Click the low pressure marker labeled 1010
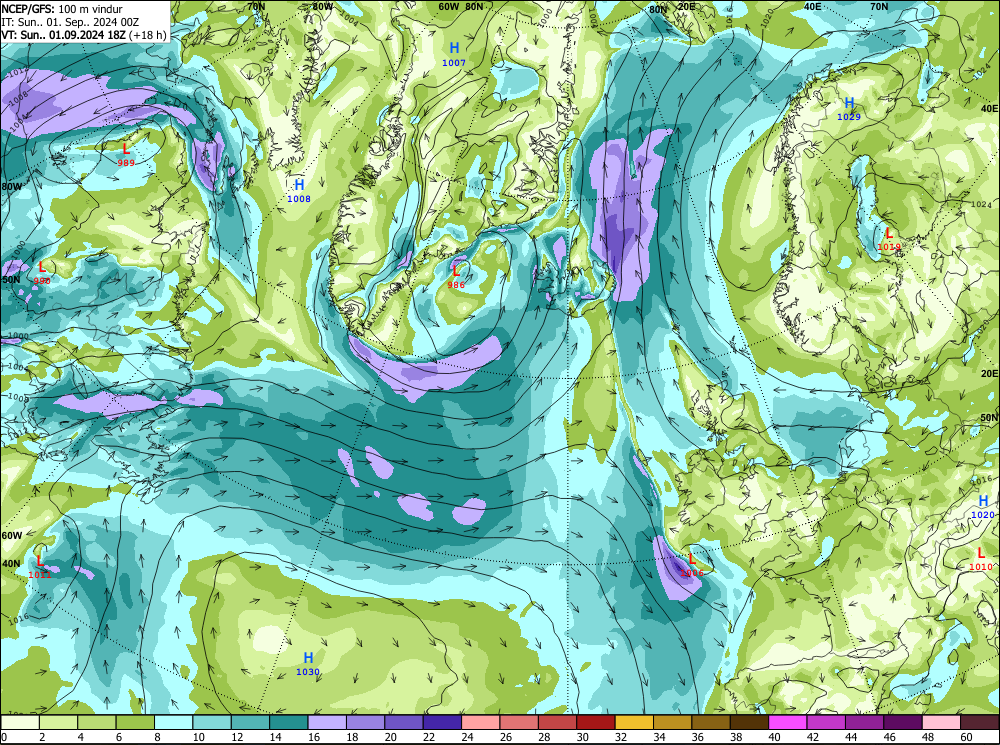 (981, 559)
